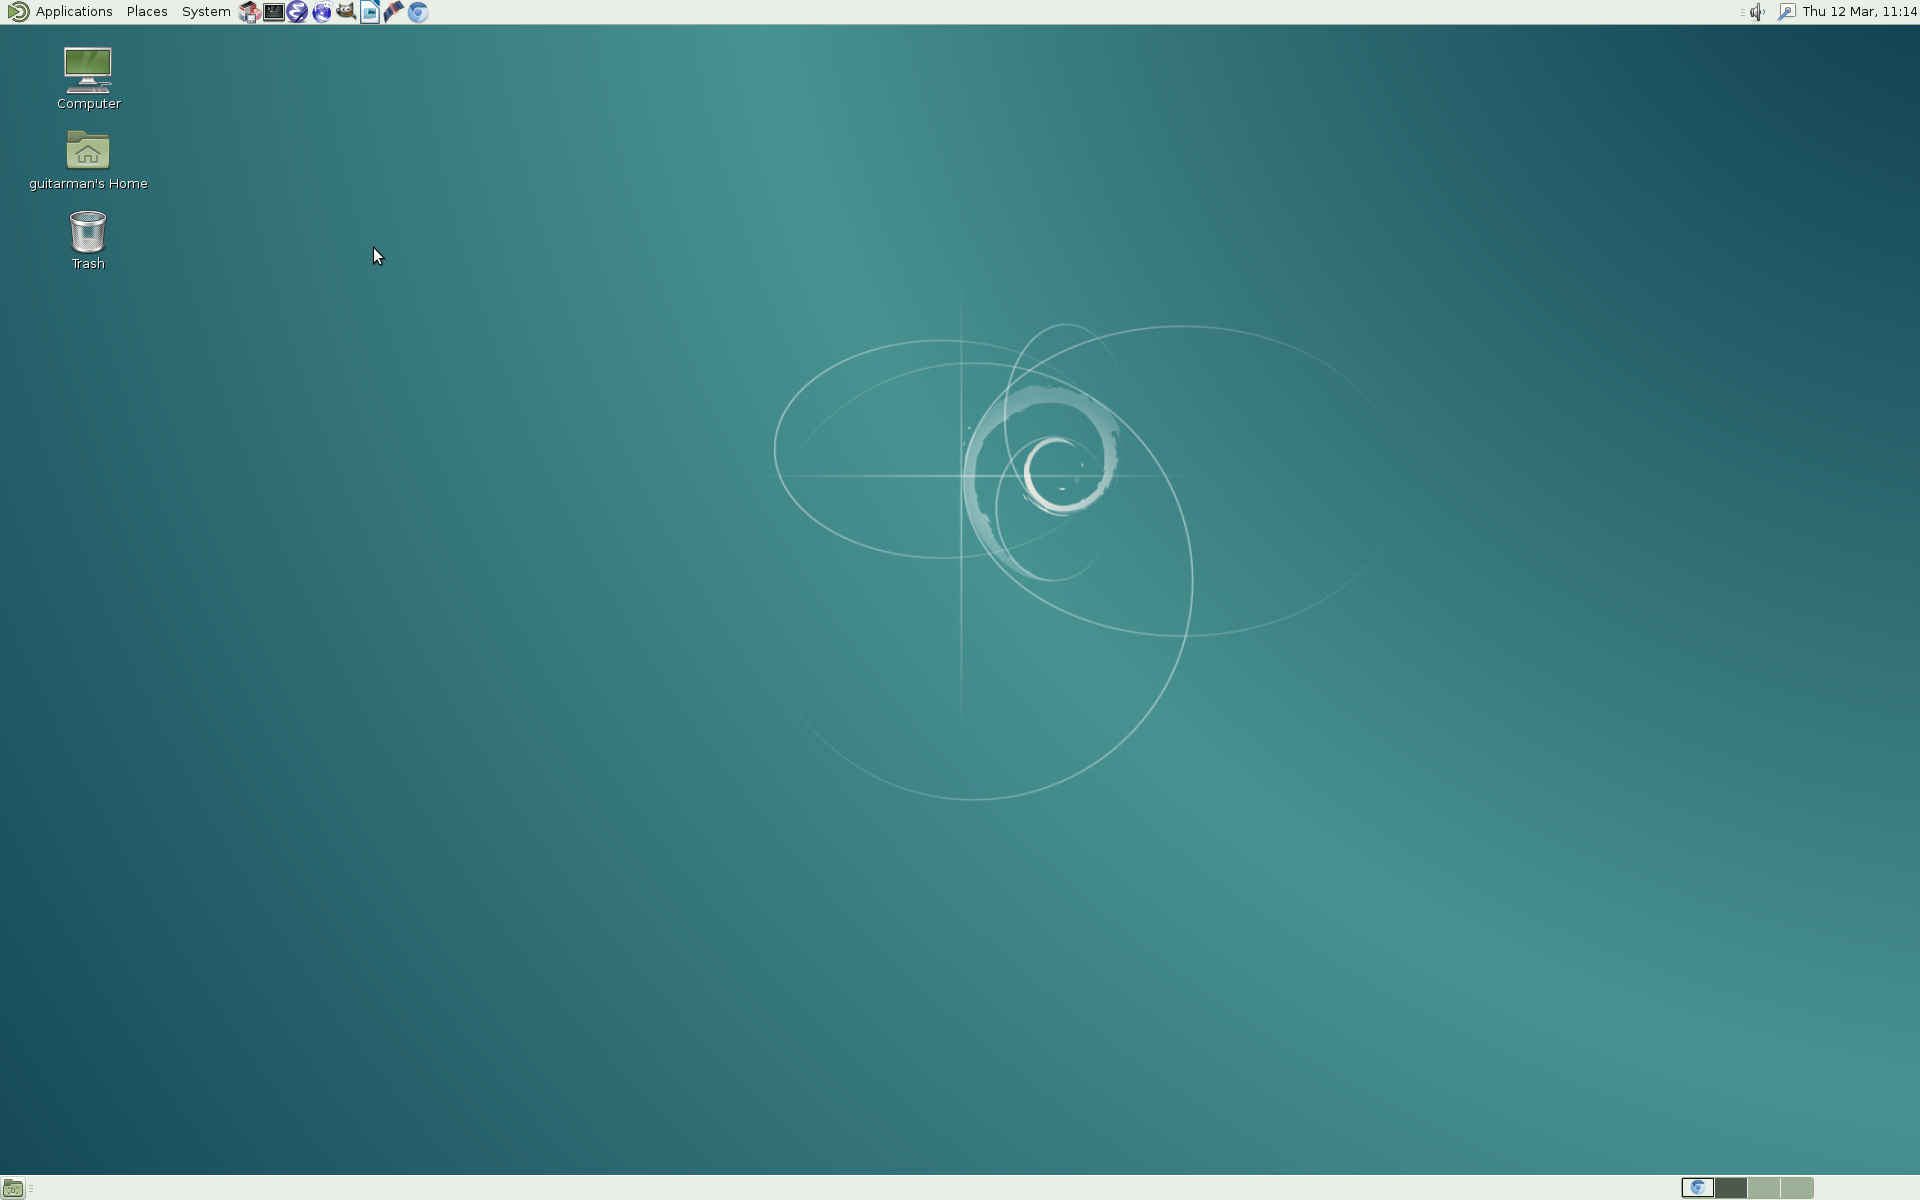Open the volume control speaker icon
1920x1200 pixels.
click(x=1757, y=12)
